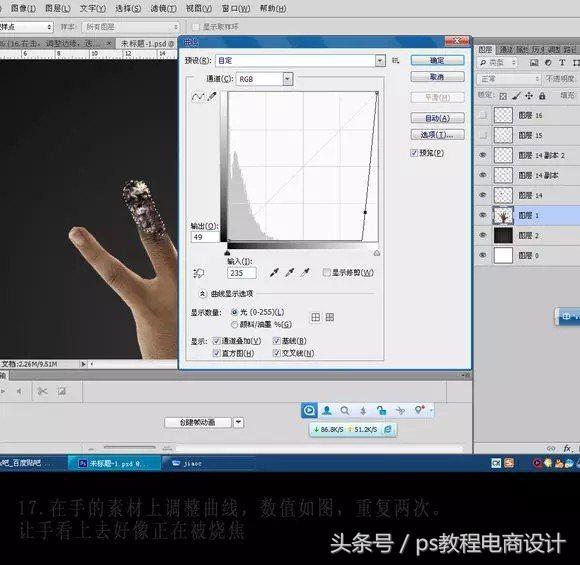Switch to the detailed grid icon
This screenshot has width=580, height=565.
[x=329, y=317]
